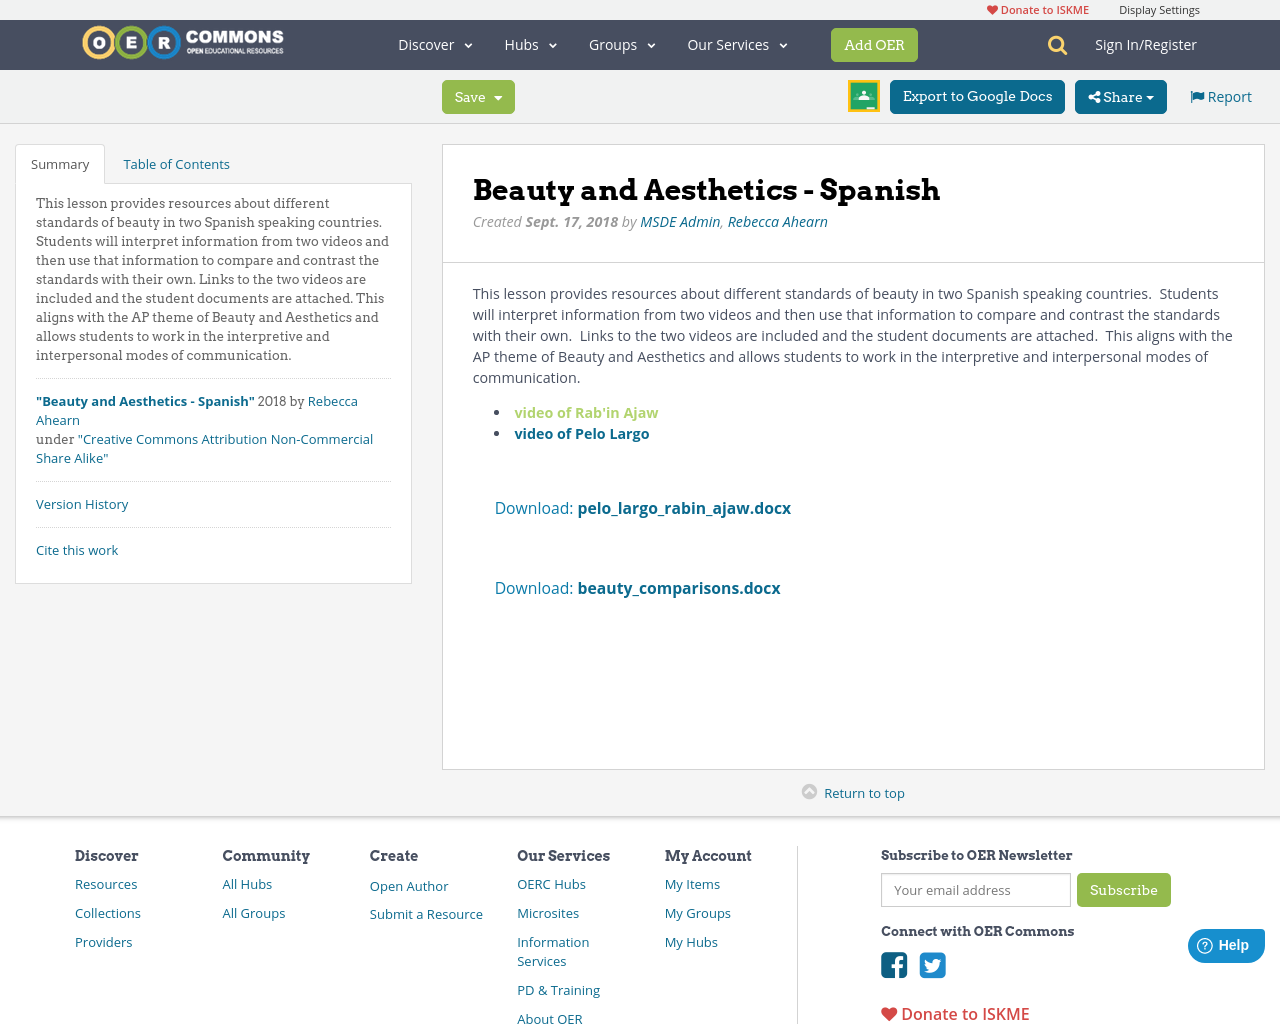Click the Twitter icon under Connect with OER Commons
Viewport: 1280px width, 1024px height.
coord(932,963)
